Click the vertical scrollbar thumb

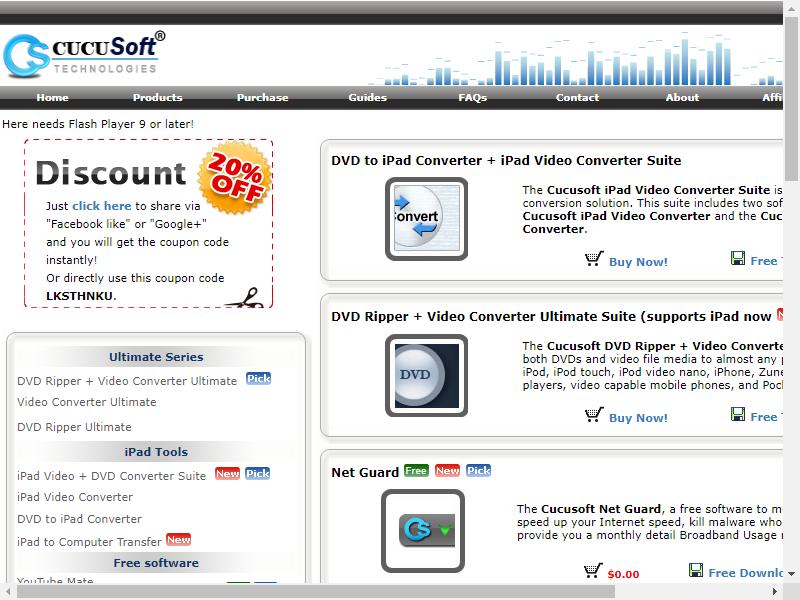coord(791,97)
